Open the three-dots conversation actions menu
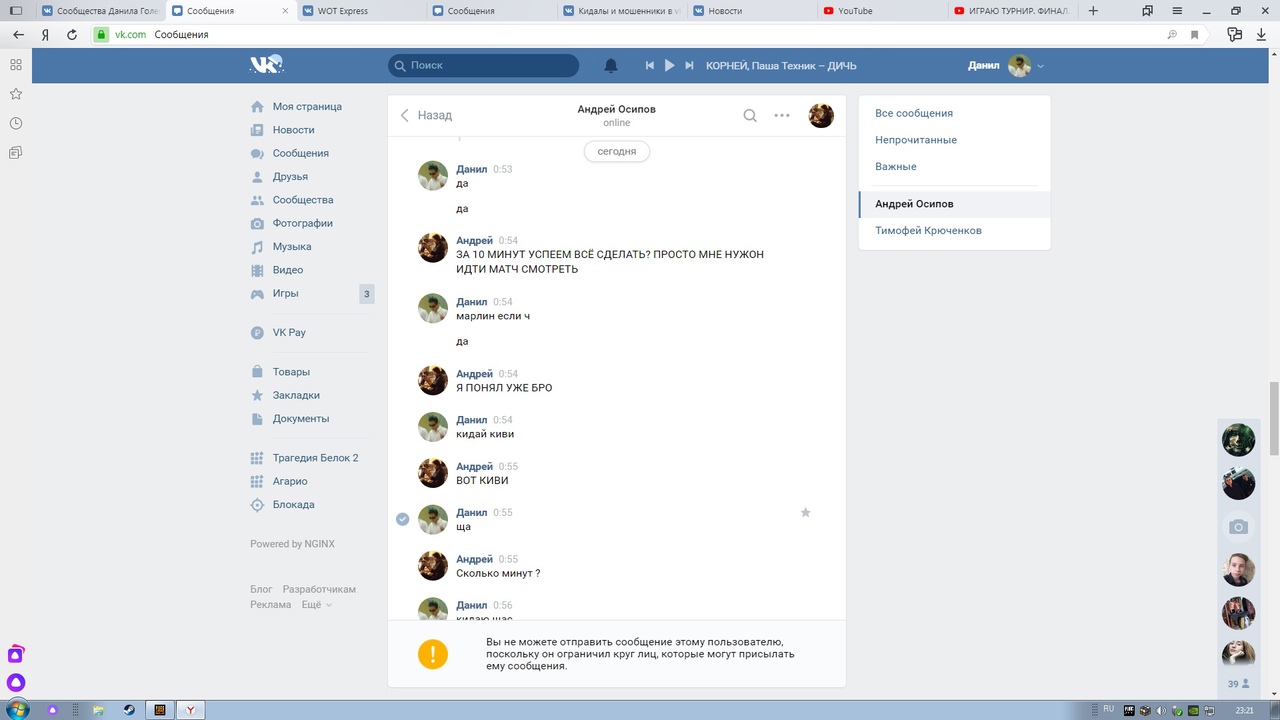Screen dimensions: 1280x720 [x=782, y=115]
